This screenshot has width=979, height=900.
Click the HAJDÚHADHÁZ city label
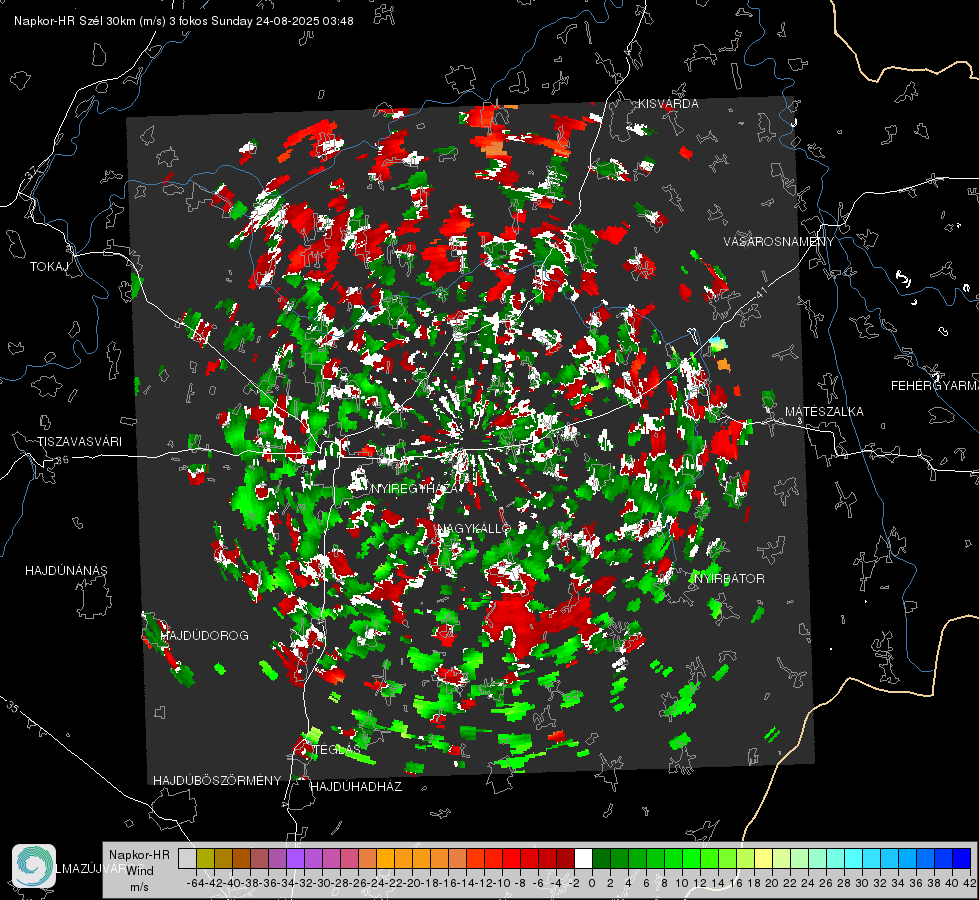[356, 787]
